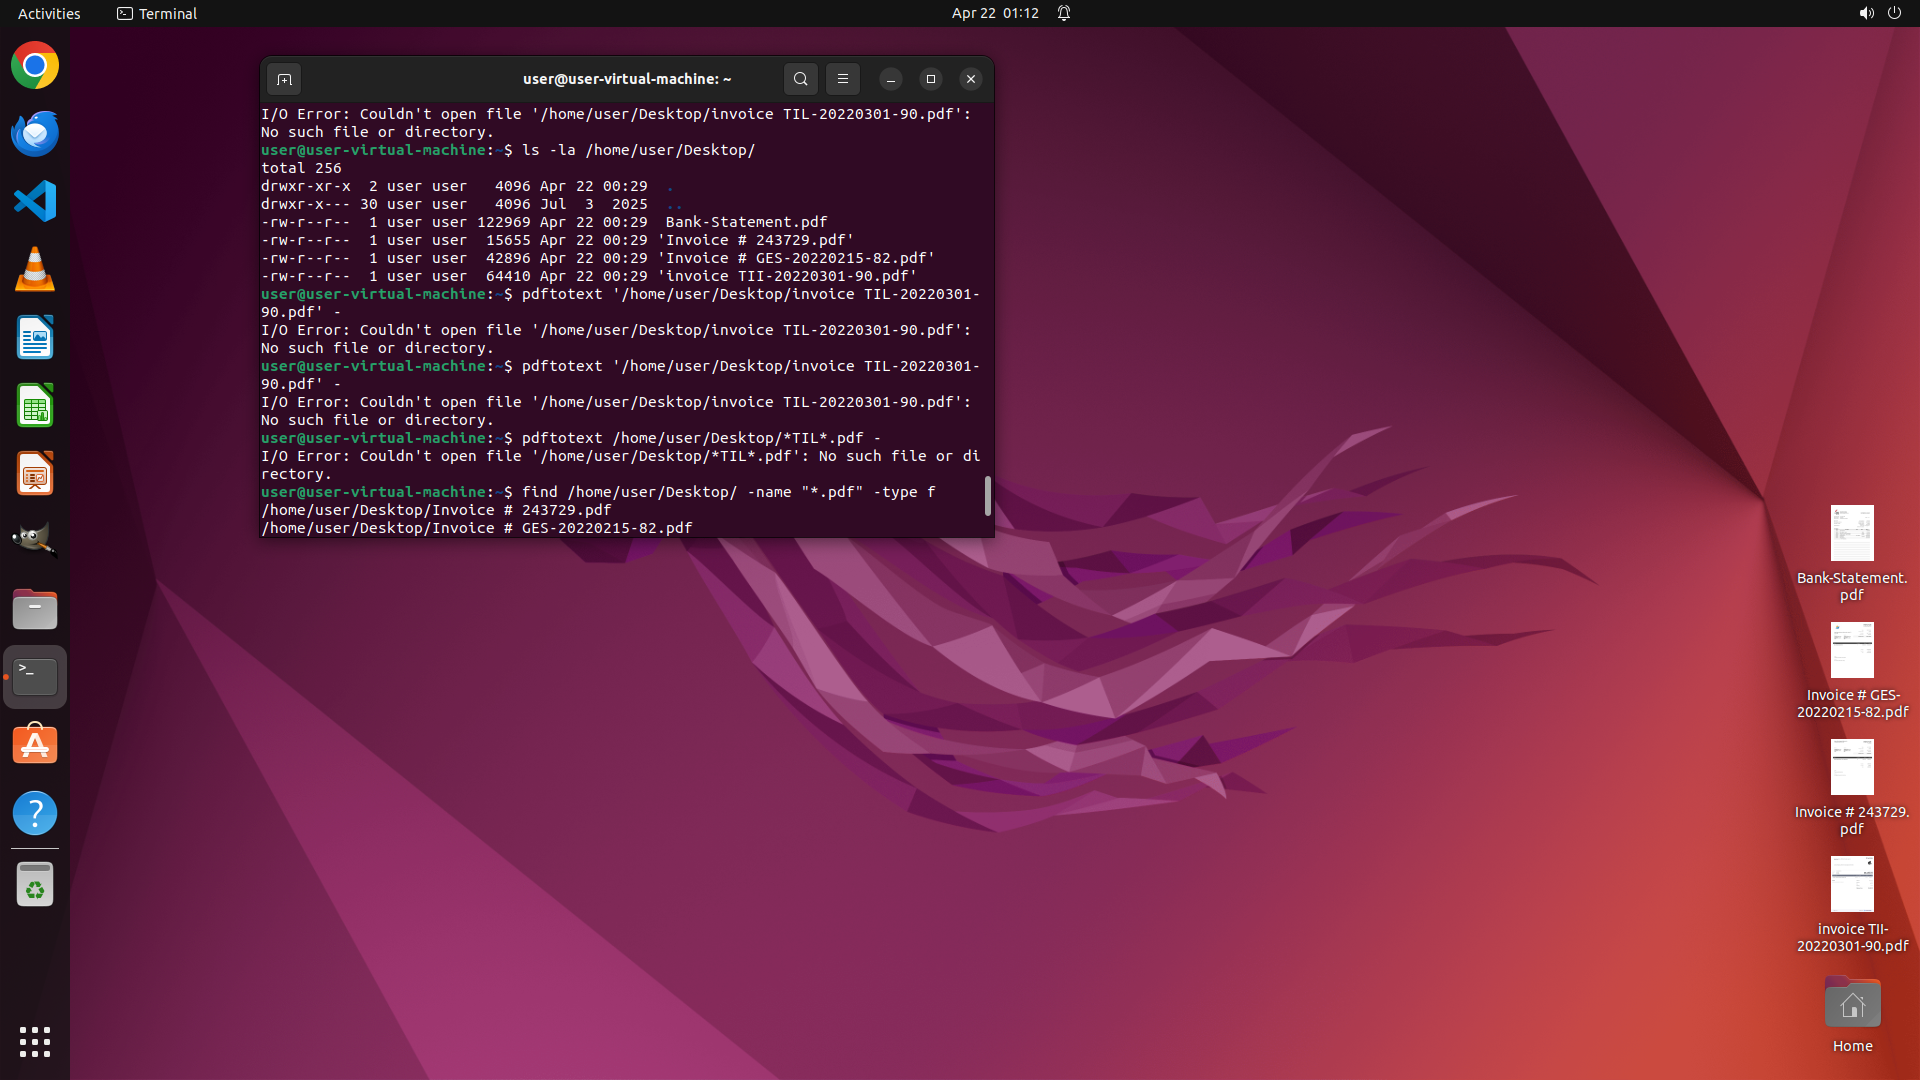Expand the system volume and power menu
Viewport: 1920px width, 1080px height.
(1879, 13)
